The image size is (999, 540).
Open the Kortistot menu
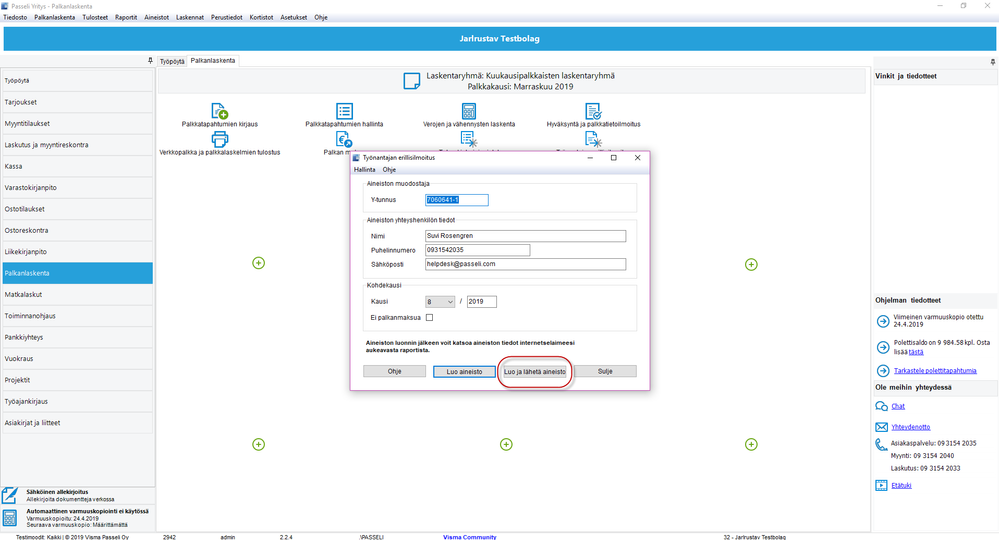tap(261, 17)
